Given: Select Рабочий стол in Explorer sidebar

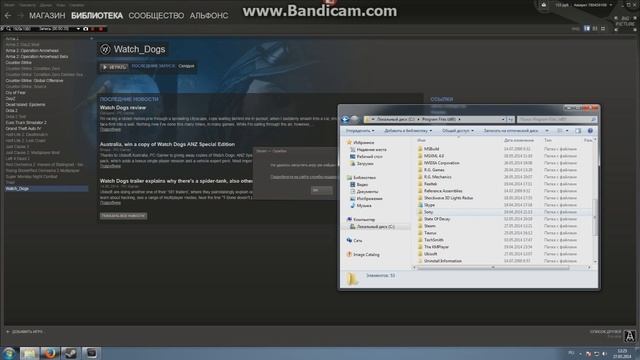Looking at the screenshot, I should [366, 157].
